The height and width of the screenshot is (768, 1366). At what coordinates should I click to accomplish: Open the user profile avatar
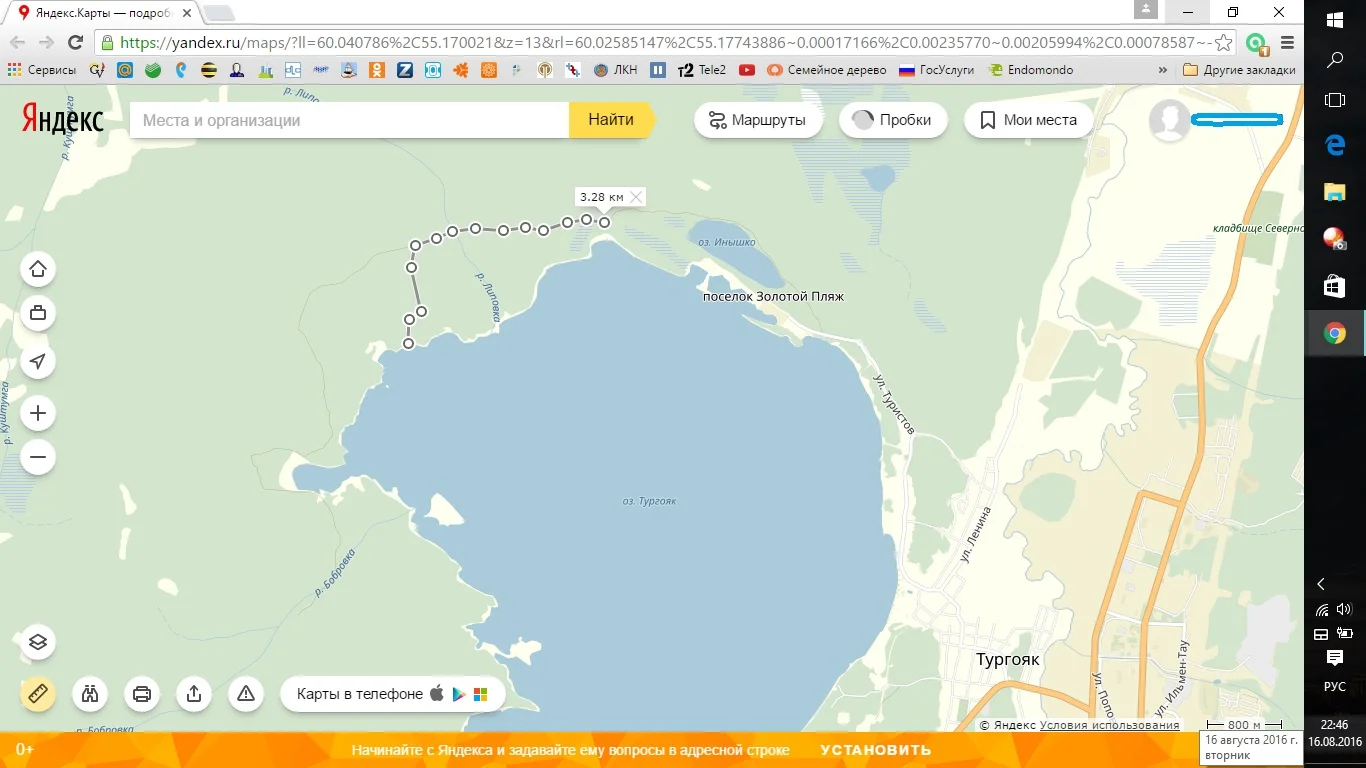click(1169, 120)
